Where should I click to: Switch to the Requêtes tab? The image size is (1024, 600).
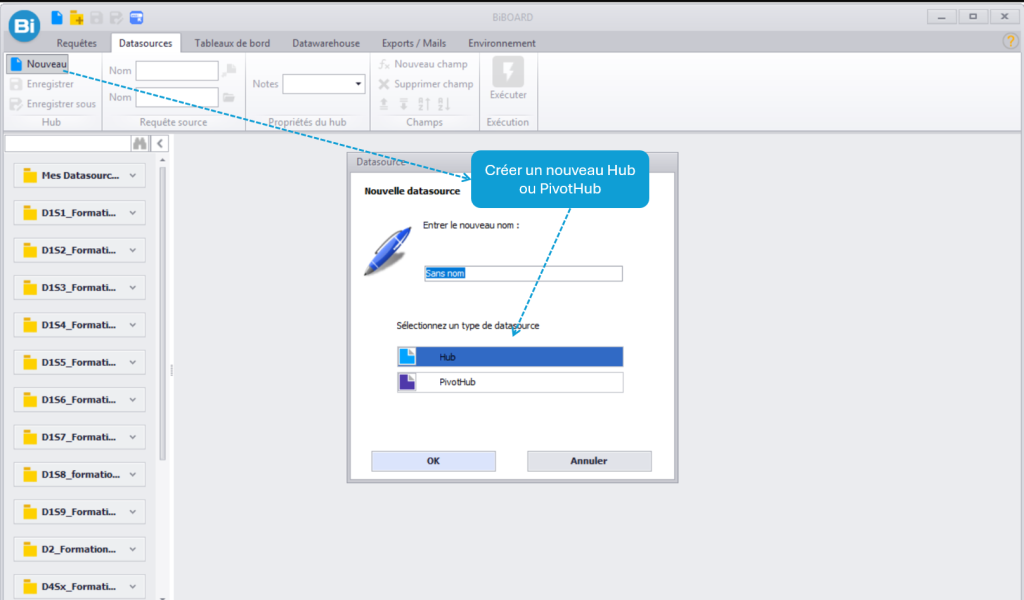pos(76,43)
